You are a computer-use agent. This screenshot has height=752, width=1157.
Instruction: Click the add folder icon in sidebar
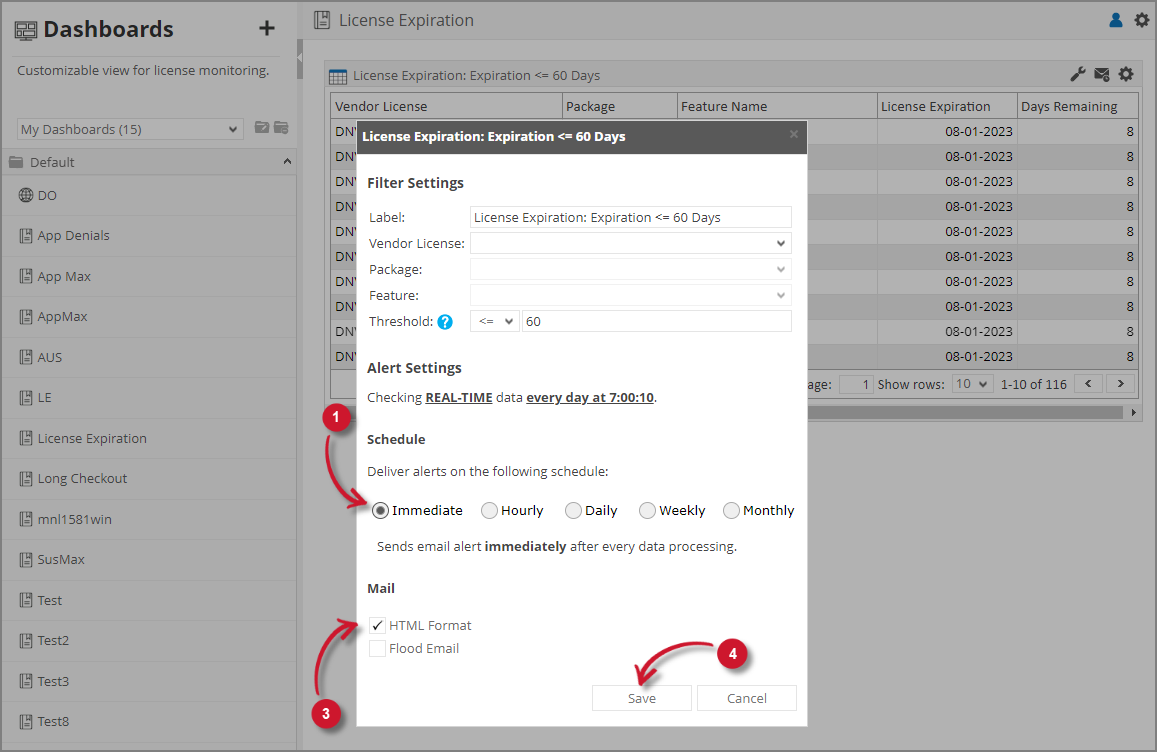click(261, 128)
